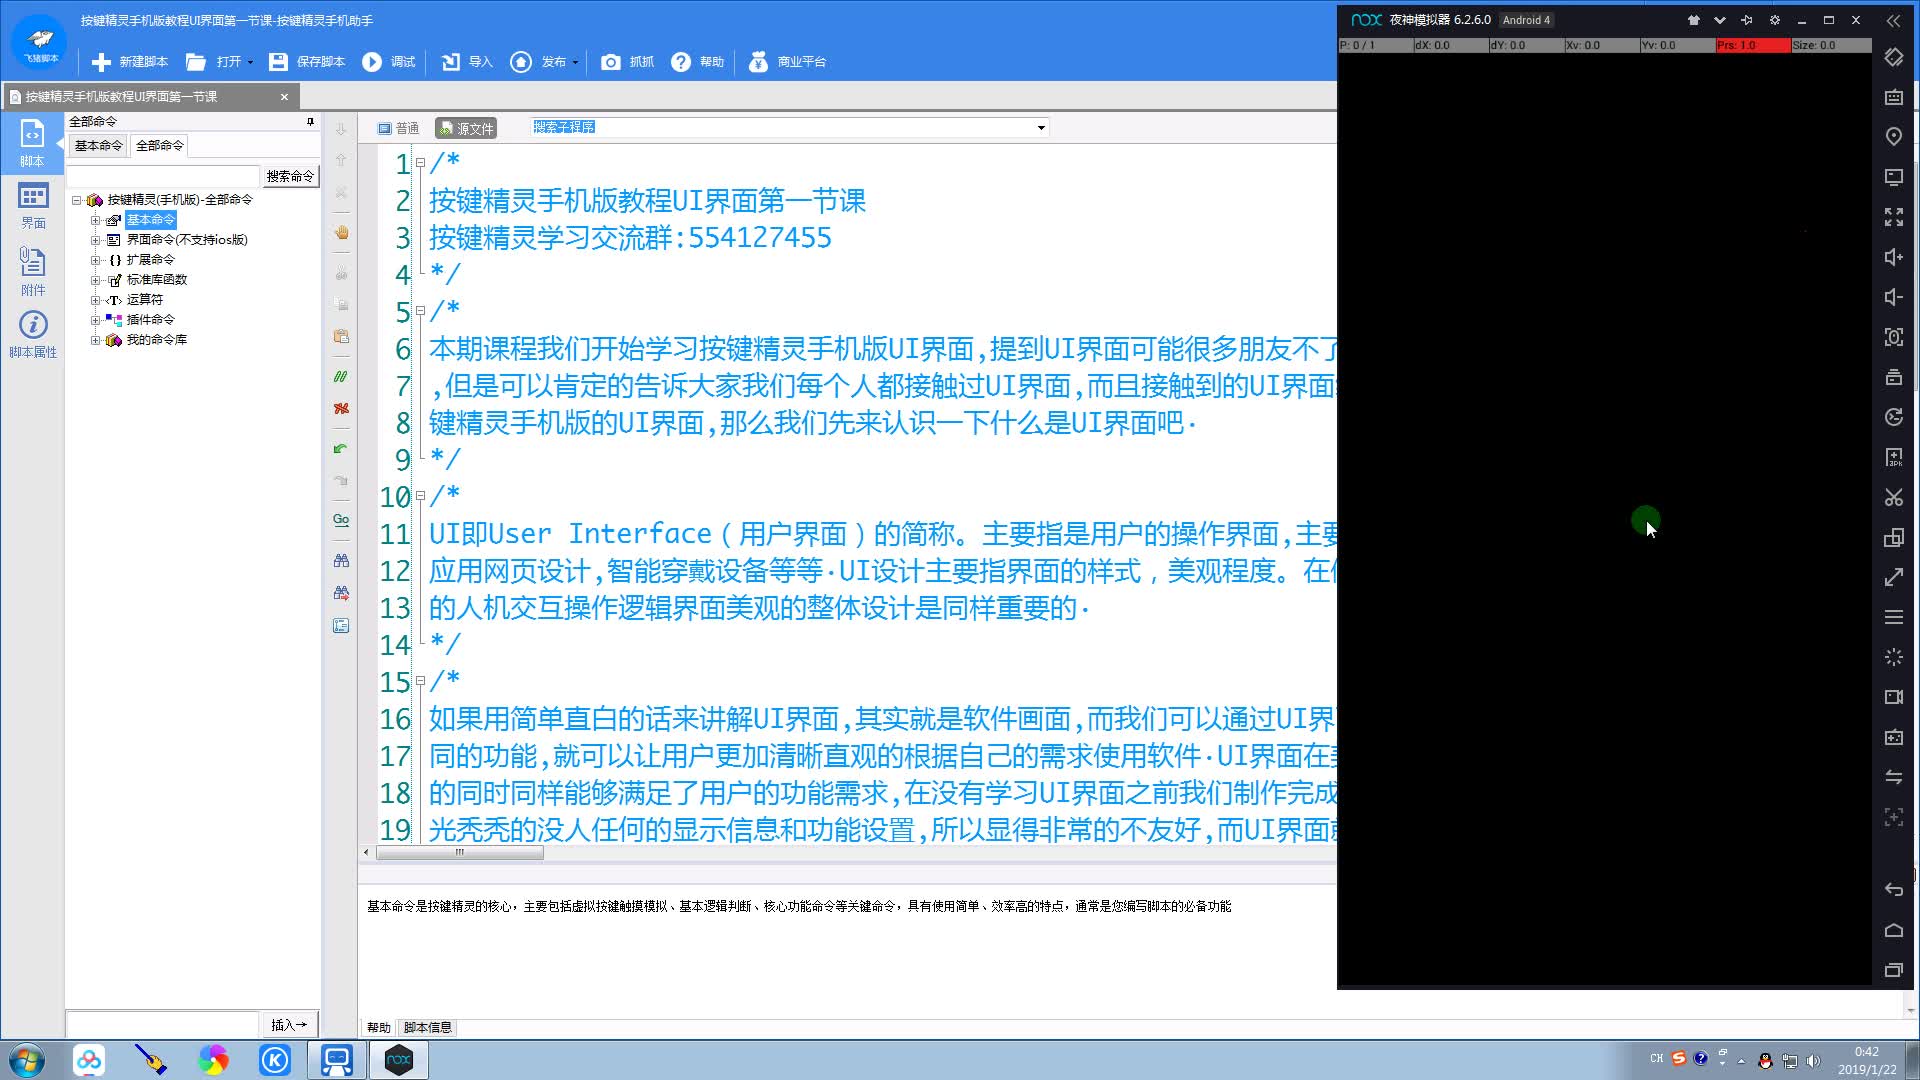
Task: Collapse Nox sidebar with double chevron
Action: (1894, 20)
